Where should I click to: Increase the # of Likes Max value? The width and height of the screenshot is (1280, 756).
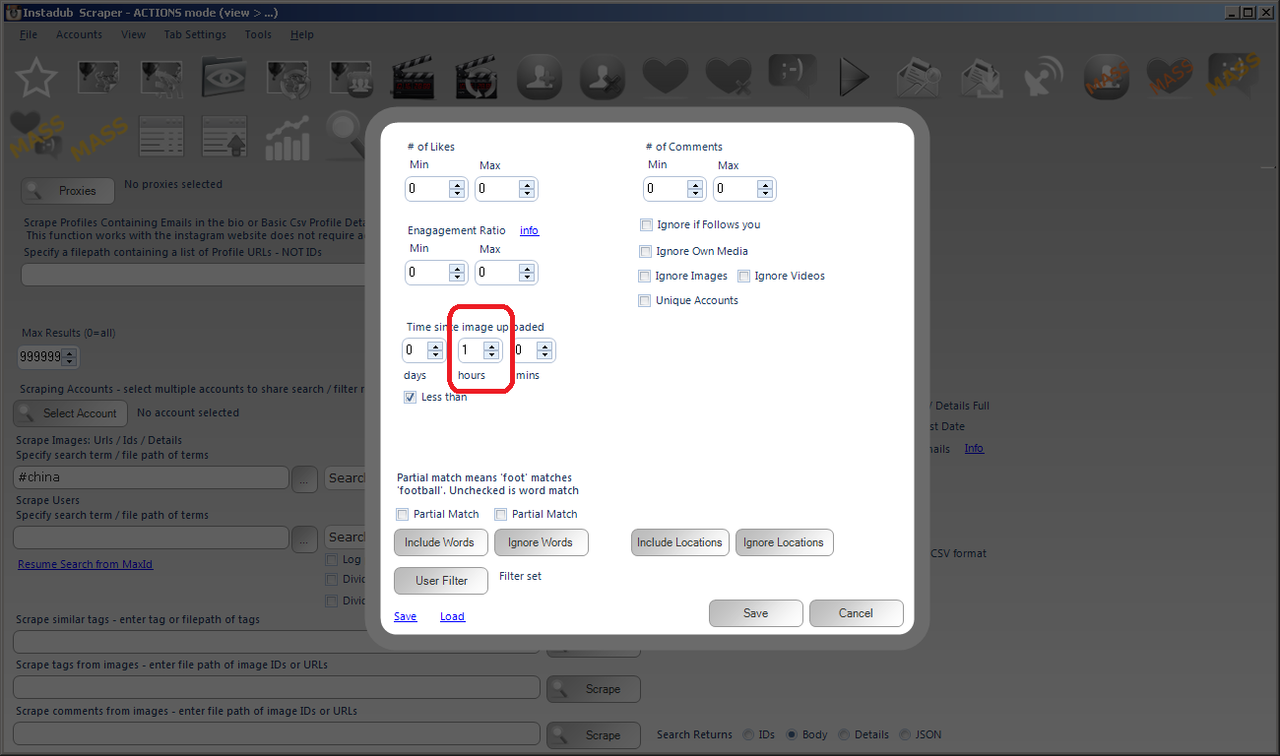[x=527, y=184]
